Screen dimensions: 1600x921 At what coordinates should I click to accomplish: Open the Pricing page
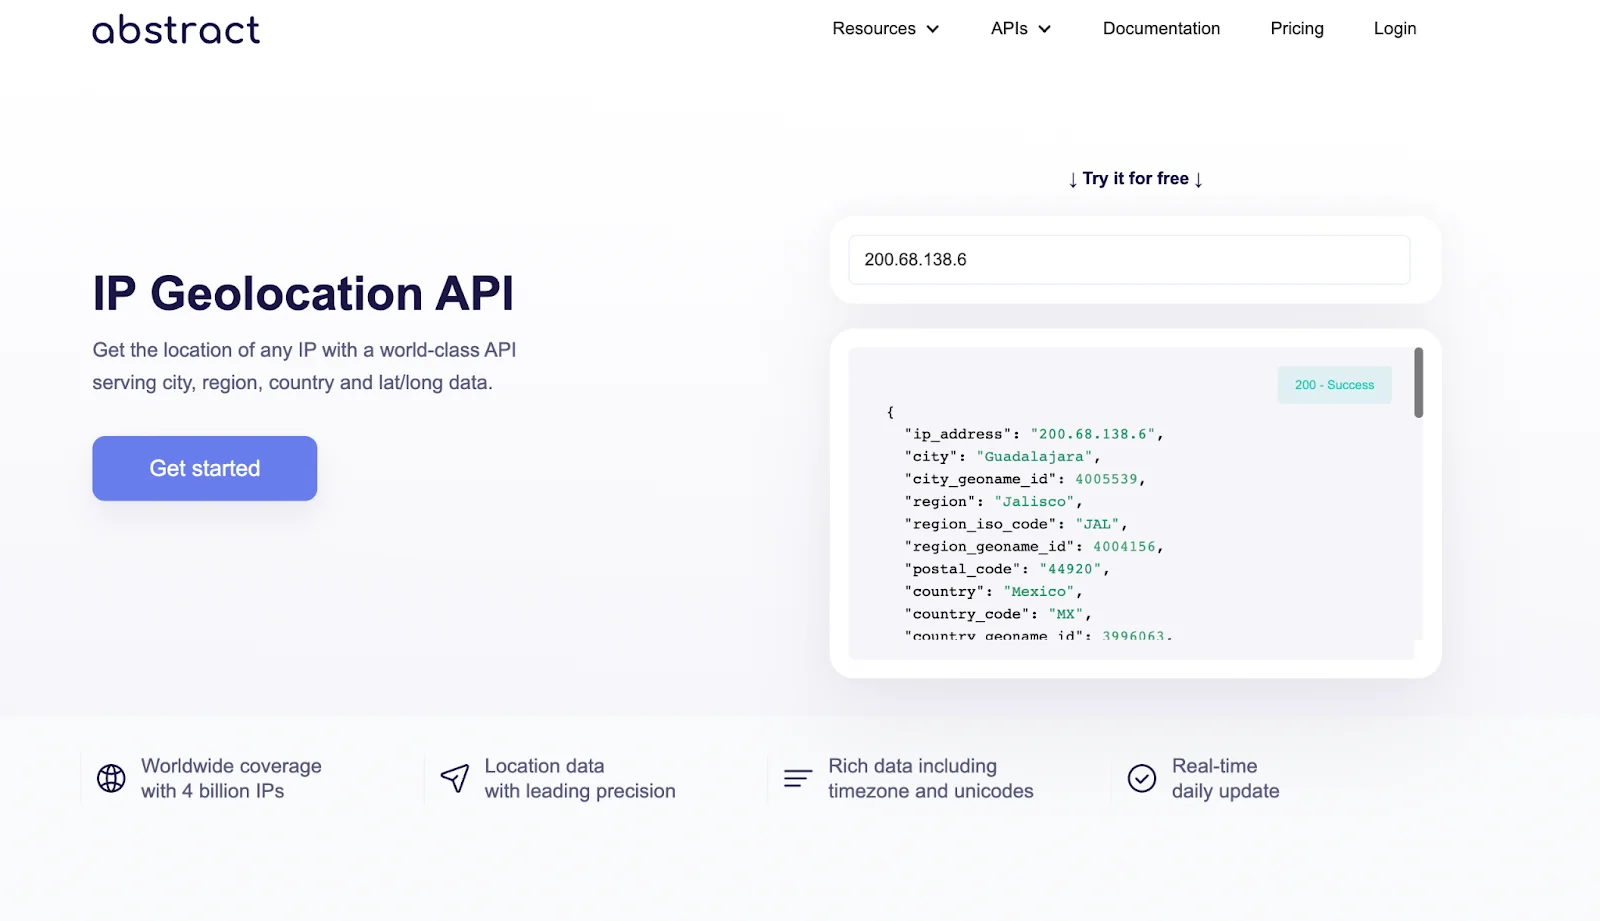1297,29
